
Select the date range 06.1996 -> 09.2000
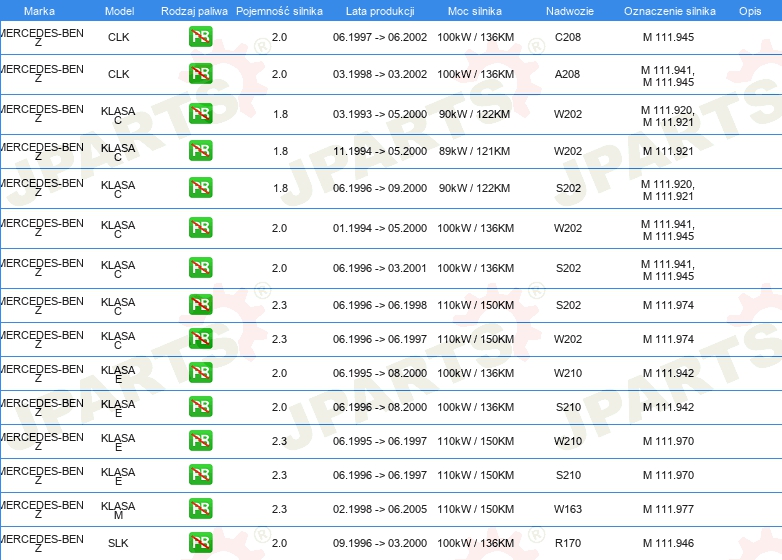coord(380,187)
